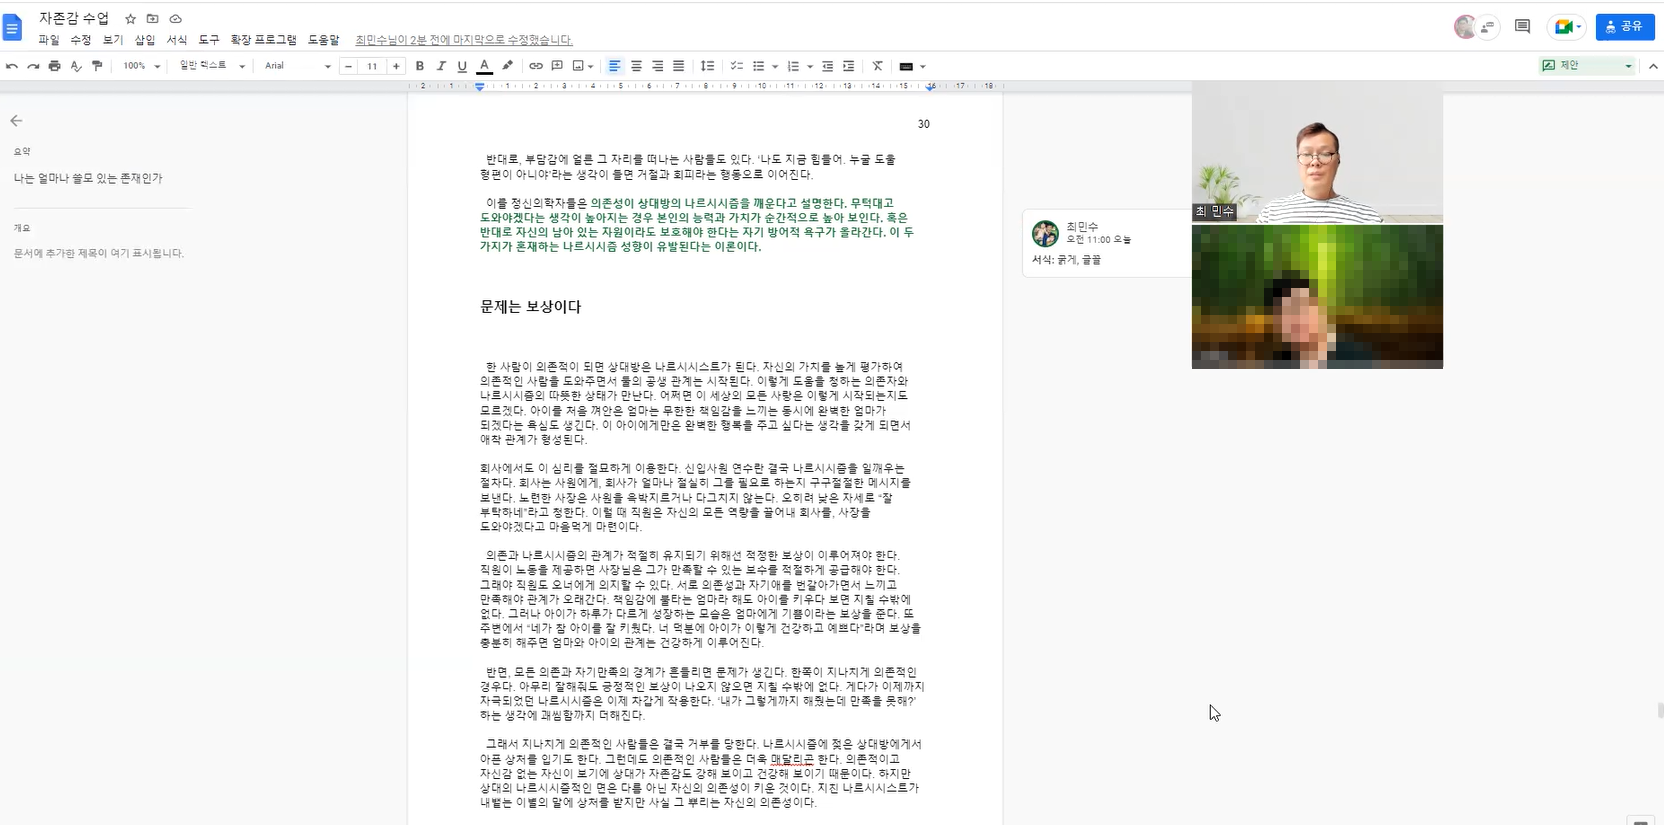Click the document title 자존감 수업
The image size is (1664, 825).
click(x=74, y=19)
